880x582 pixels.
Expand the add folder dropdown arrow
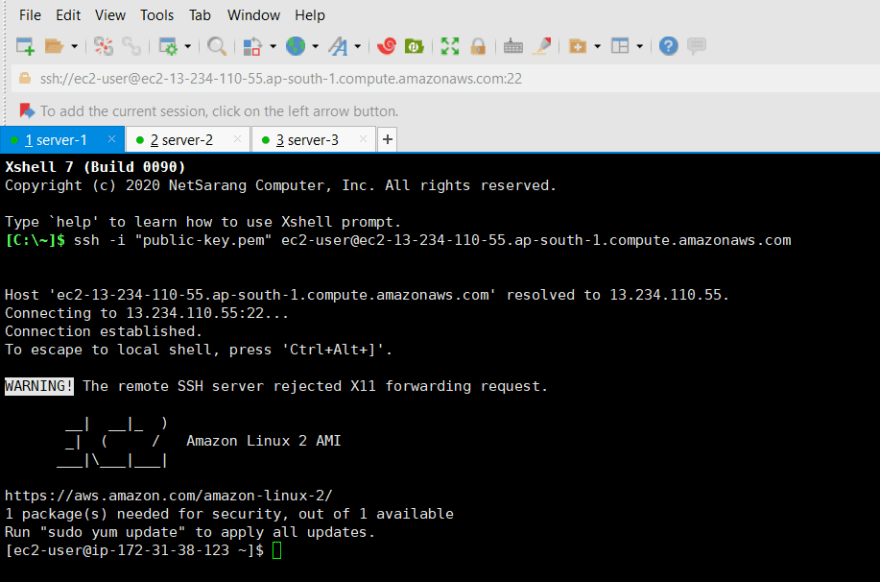tap(597, 46)
